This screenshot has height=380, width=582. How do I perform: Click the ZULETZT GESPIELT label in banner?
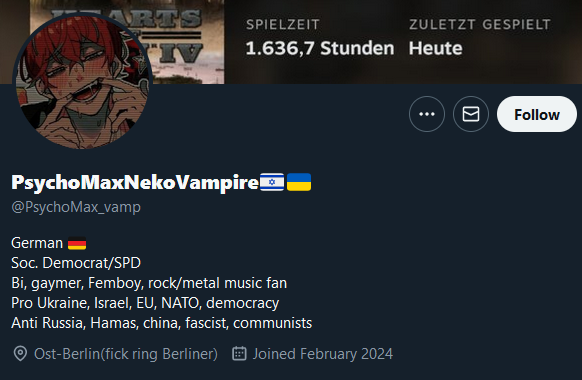[480, 24]
